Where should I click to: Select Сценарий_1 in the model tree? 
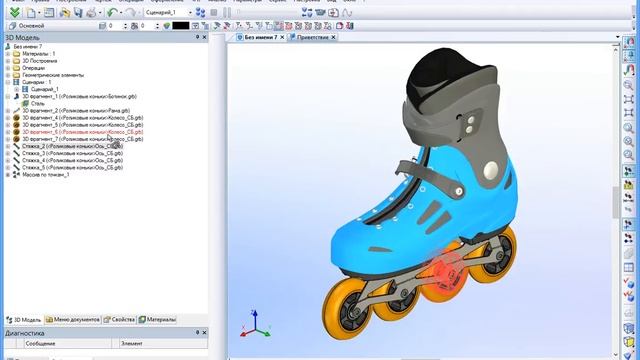(x=44, y=89)
